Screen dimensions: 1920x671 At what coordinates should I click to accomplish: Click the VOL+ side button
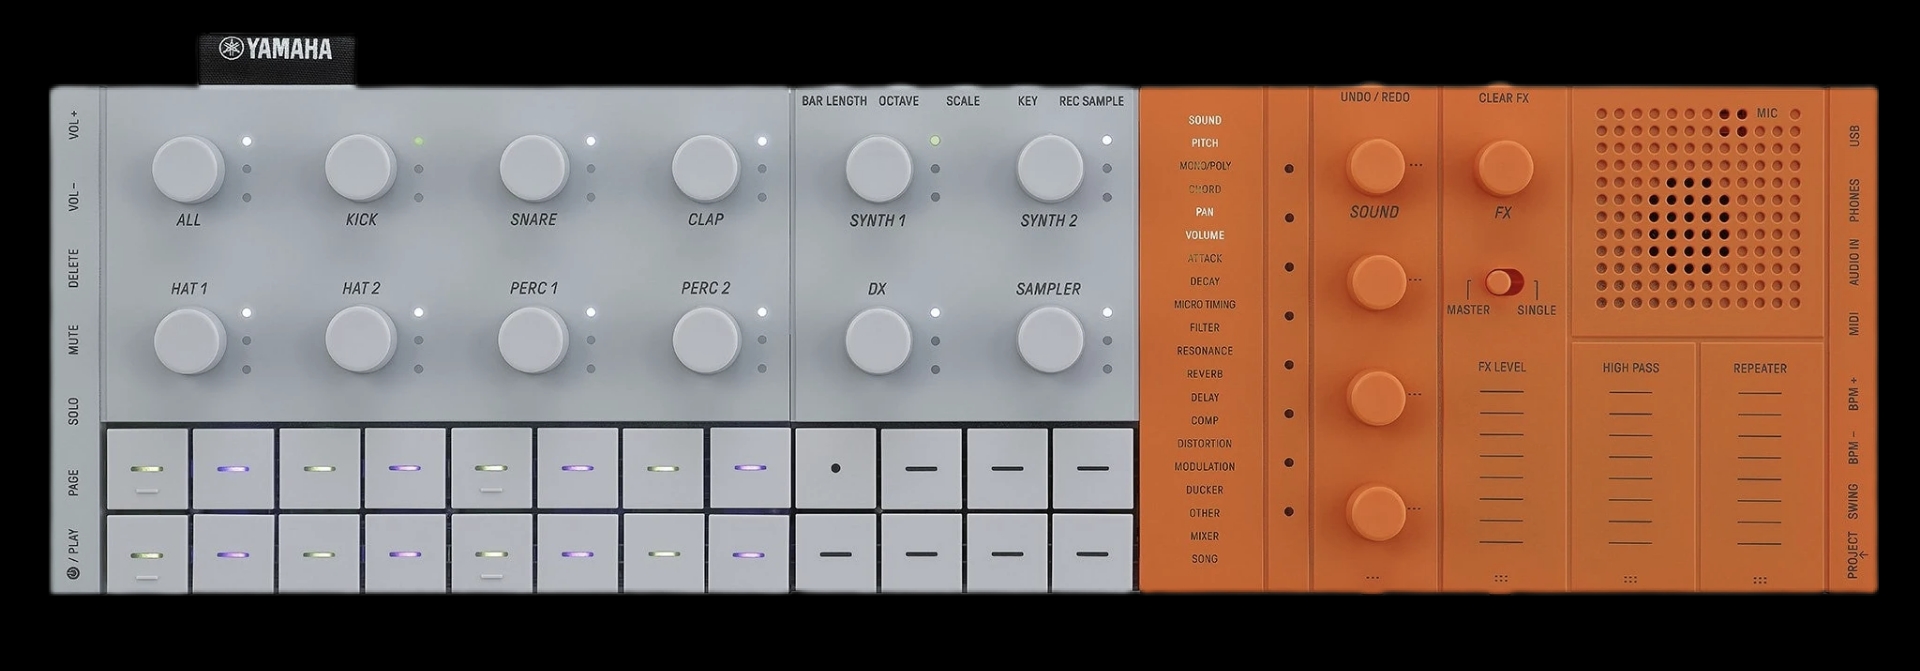pyautogui.click(x=74, y=125)
